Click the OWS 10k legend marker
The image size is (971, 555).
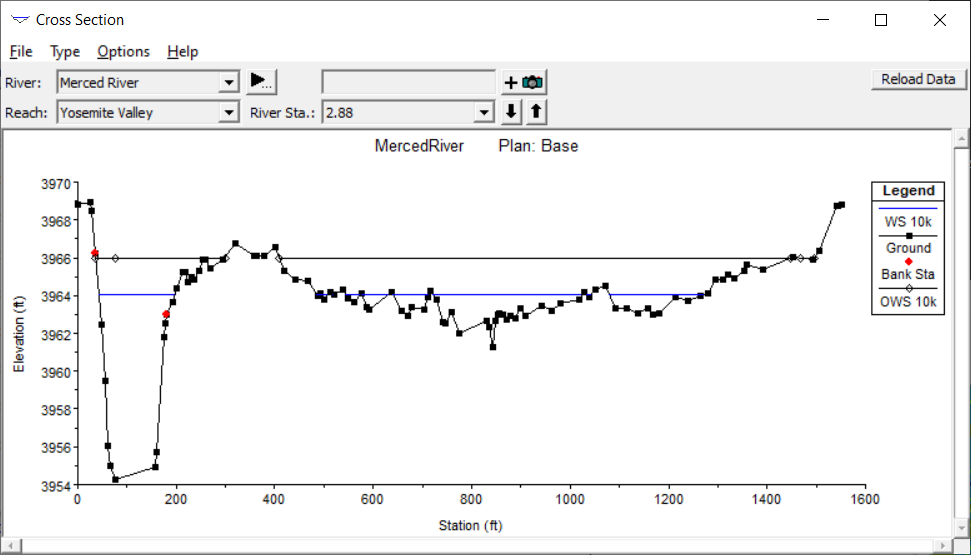coord(907,288)
